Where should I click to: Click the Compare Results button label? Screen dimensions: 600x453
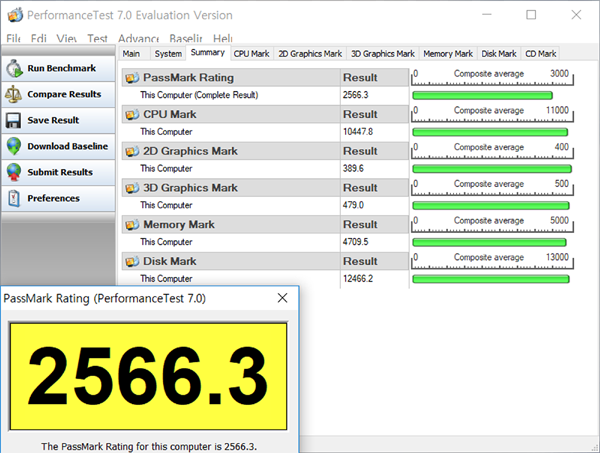click(x=64, y=94)
